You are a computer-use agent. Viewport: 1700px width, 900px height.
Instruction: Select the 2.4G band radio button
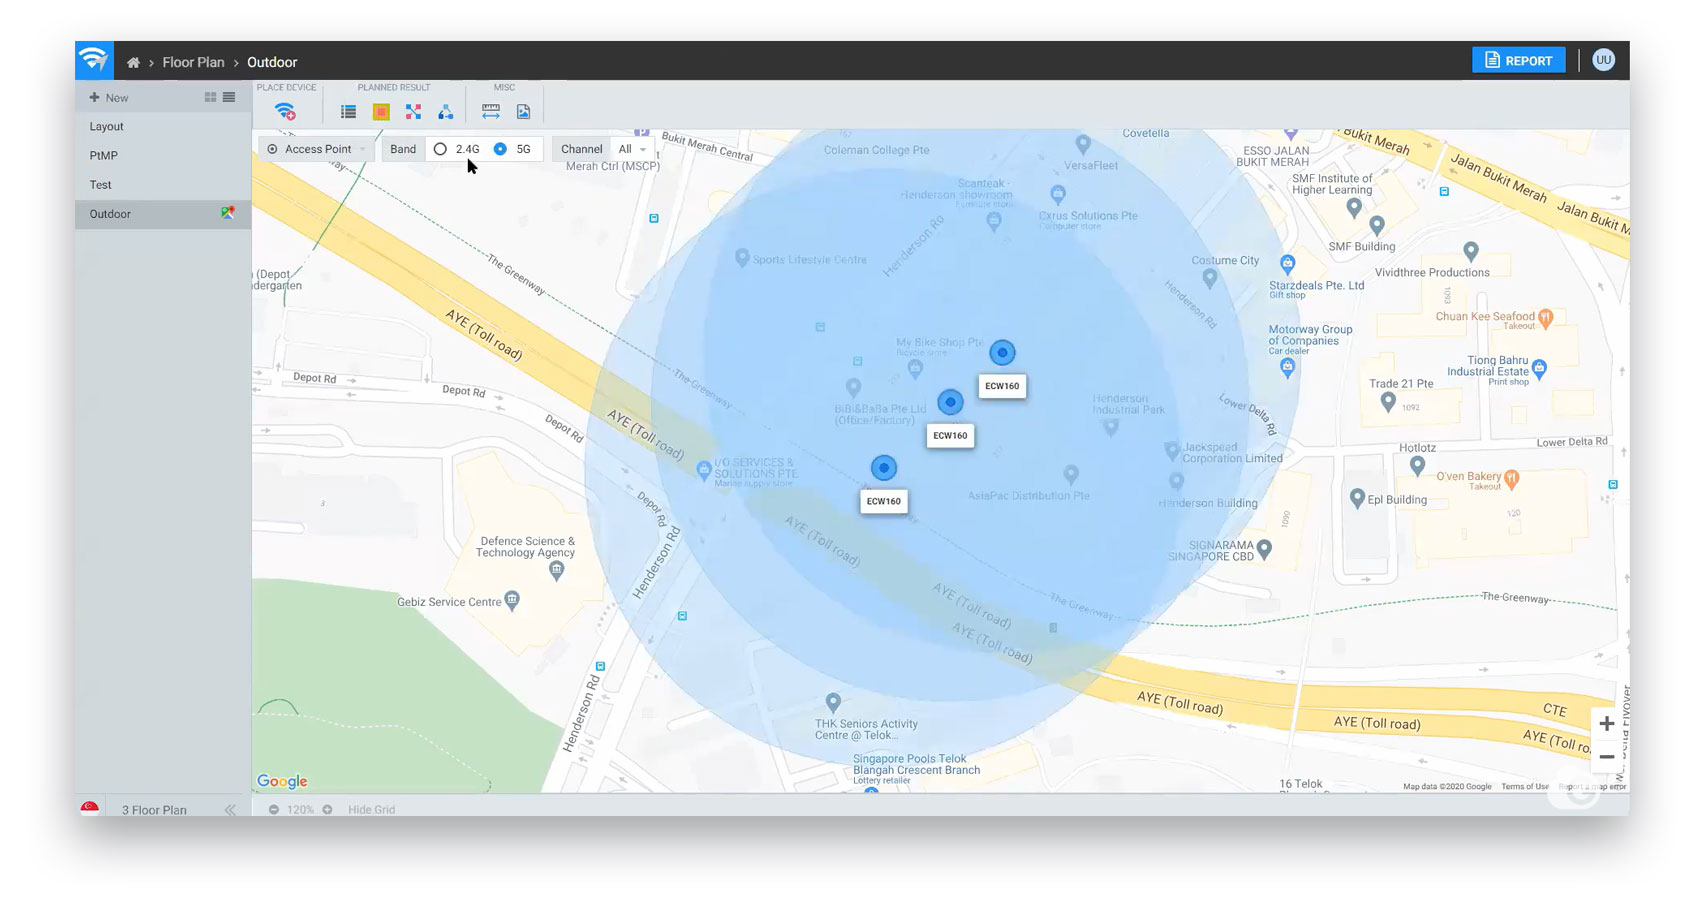tap(440, 149)
